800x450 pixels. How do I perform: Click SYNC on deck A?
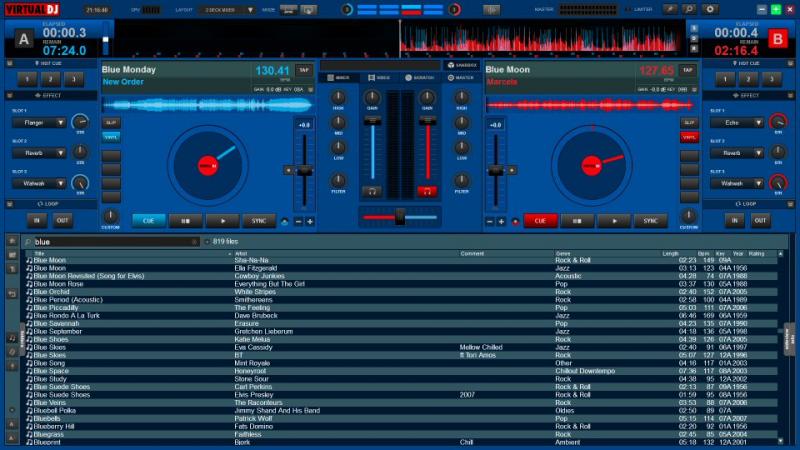pos(259,220)
